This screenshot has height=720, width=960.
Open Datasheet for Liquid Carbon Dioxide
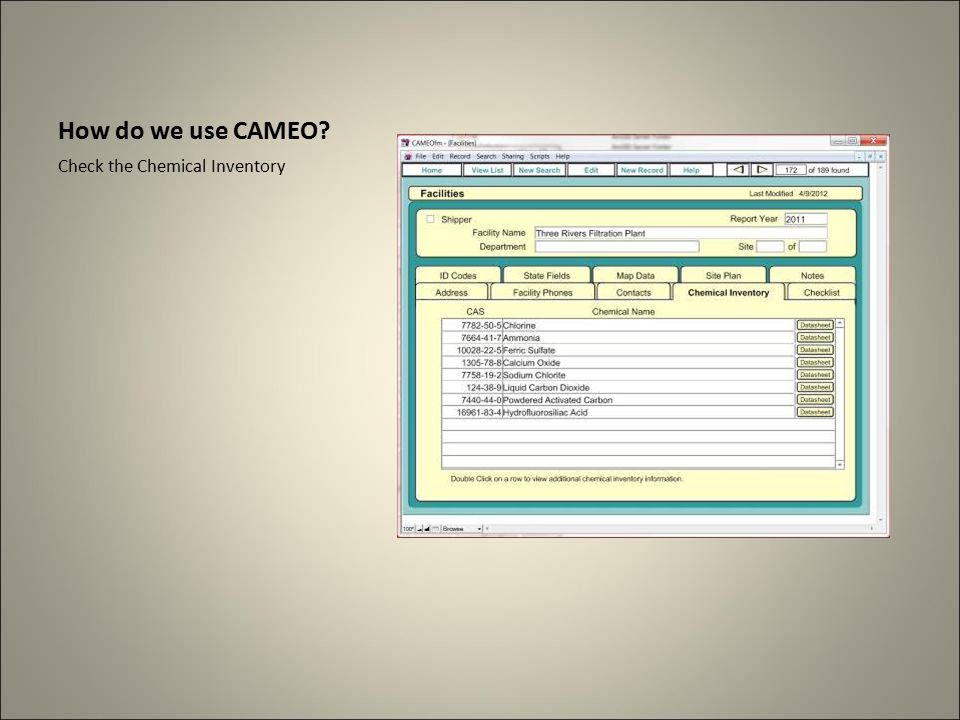tap(815, 387)
